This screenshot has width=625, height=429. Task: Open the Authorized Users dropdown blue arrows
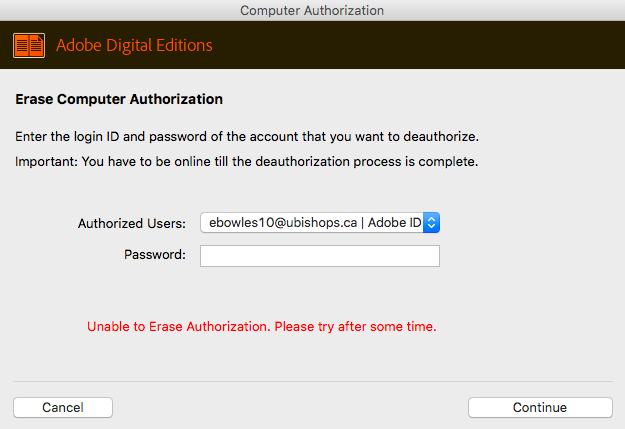point(431,222)
